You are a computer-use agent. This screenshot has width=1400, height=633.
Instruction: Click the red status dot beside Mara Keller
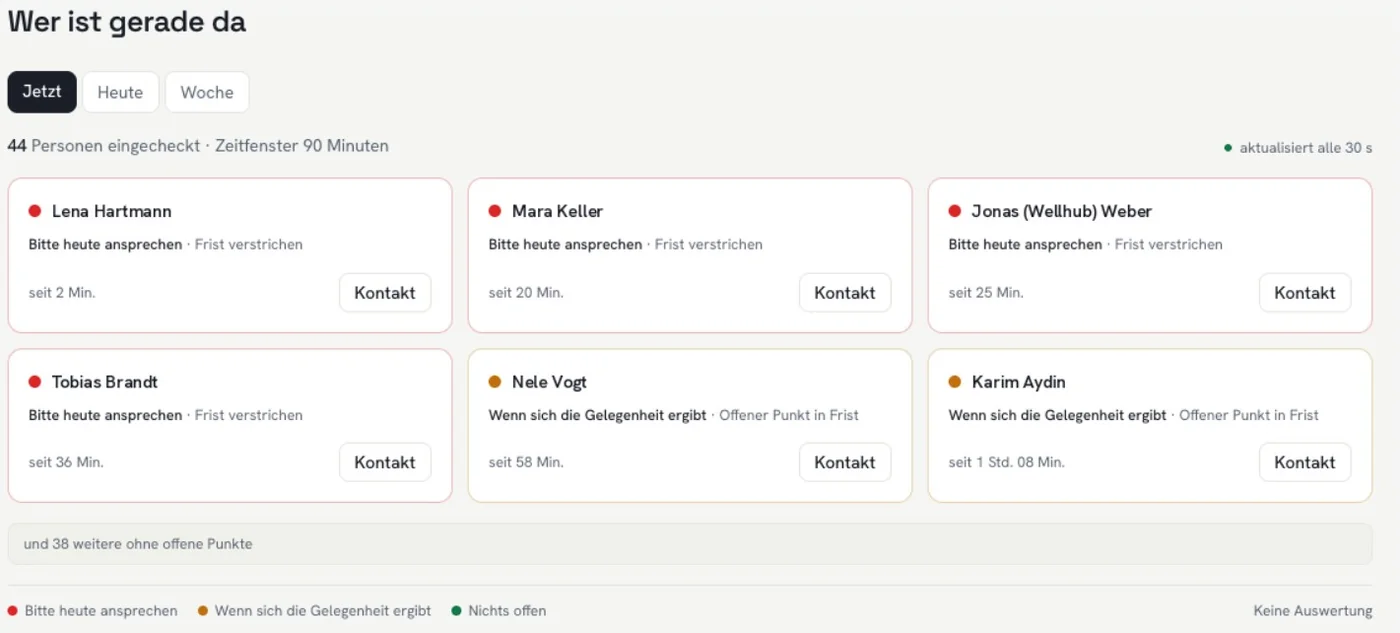pyautogui.click(x=495, y=211)
